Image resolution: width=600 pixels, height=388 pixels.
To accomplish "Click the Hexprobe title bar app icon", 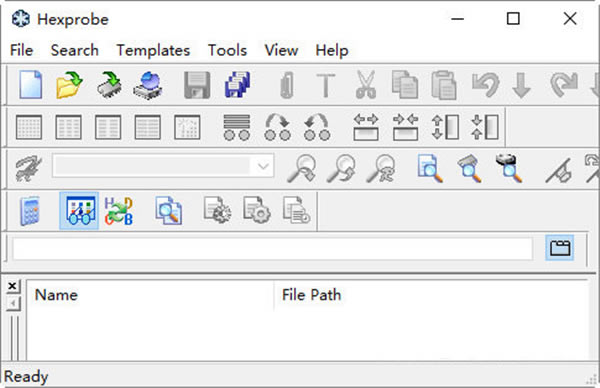I will pyautogui.click(x=21, y=19).
